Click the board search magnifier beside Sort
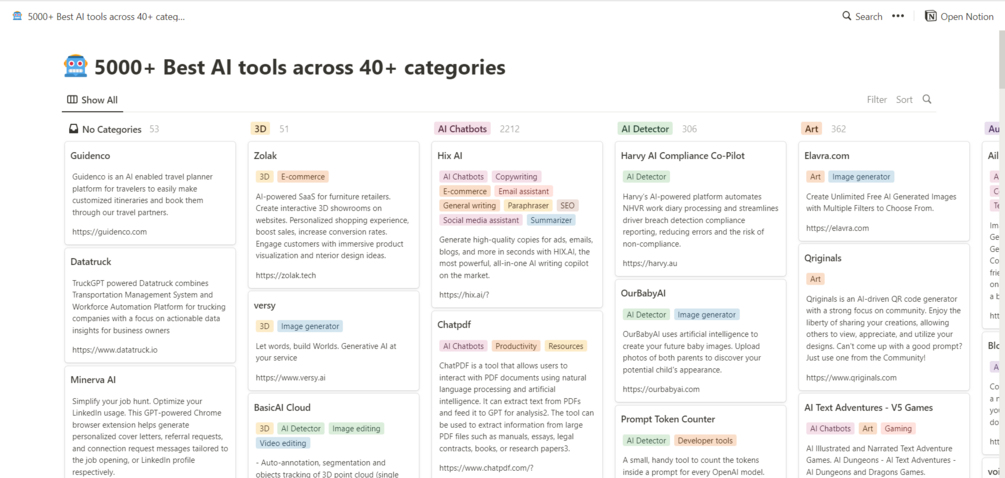Image resolution: width=1005 pixels, height=478 pixels. click(x=926, y=99)
